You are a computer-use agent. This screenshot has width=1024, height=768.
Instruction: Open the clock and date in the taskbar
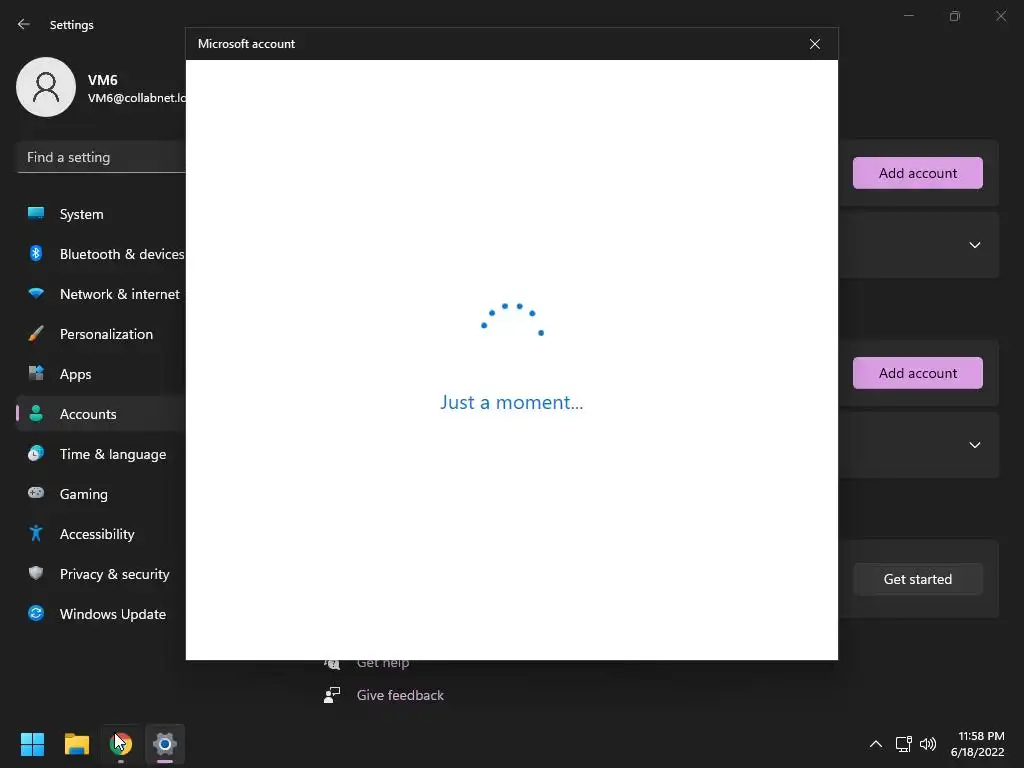click(x=977, y=744)
